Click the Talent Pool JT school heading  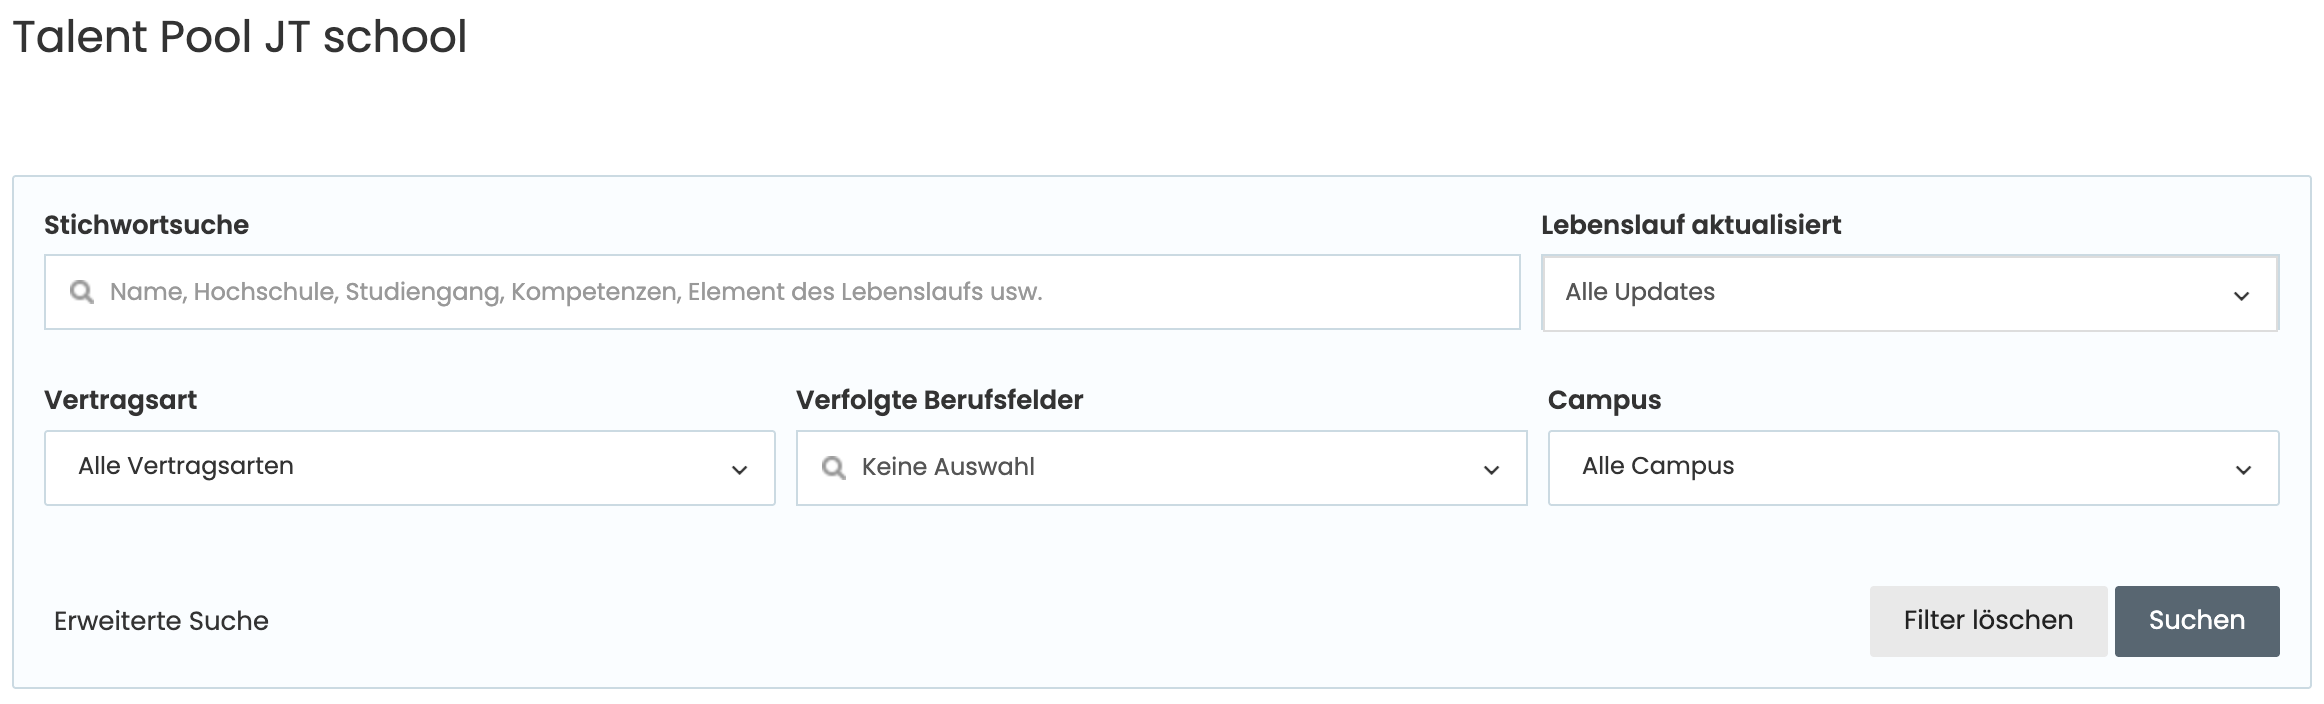pyautogui.click(x=238, y=38)
